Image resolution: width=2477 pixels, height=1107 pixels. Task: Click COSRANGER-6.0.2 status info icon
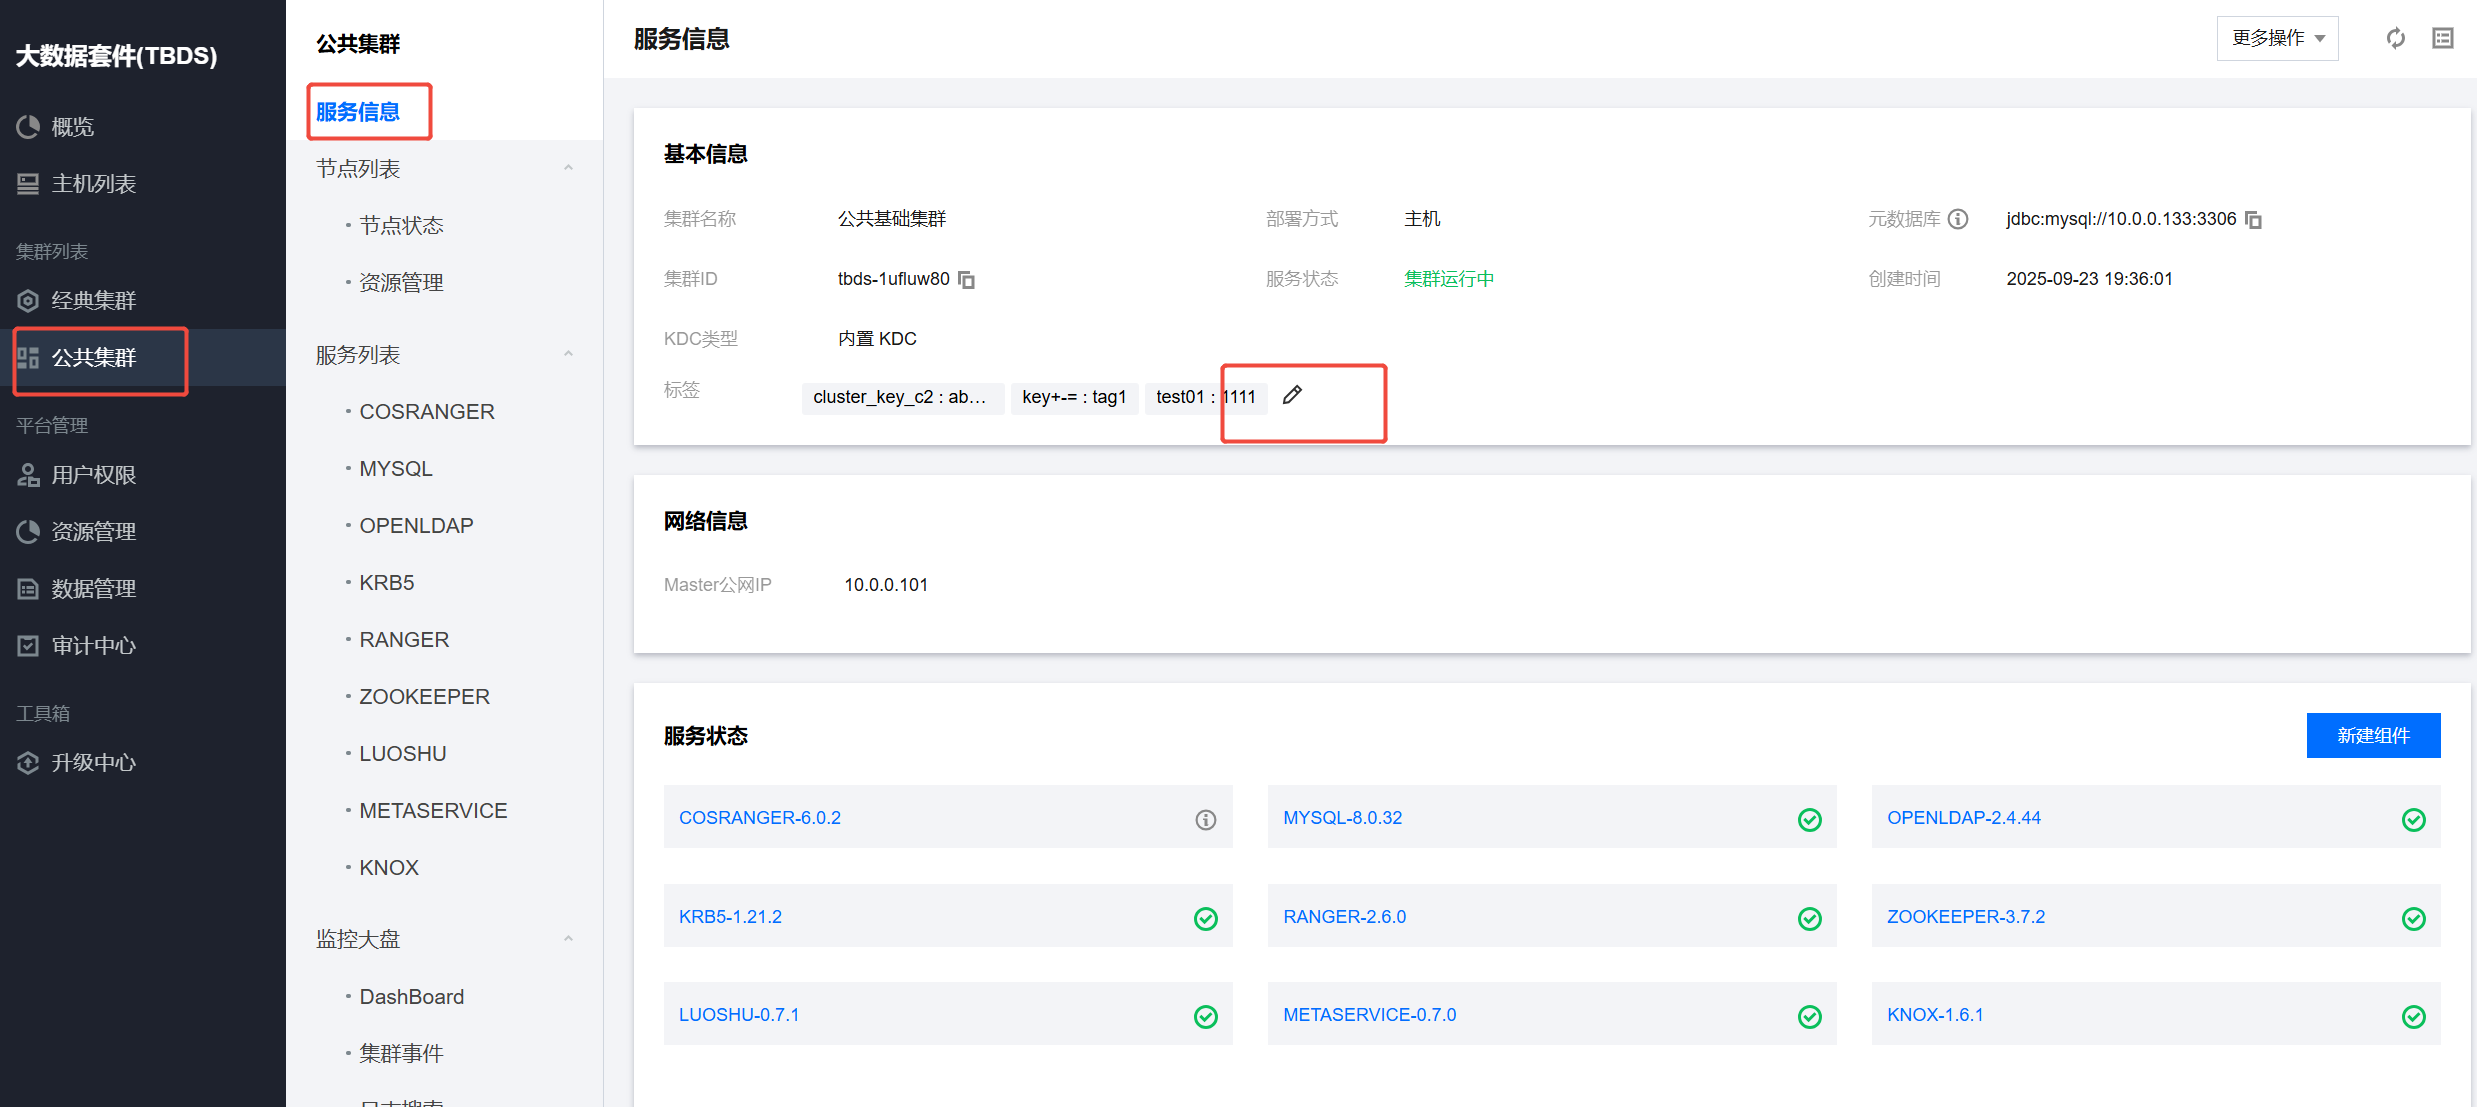(1205, 820)
